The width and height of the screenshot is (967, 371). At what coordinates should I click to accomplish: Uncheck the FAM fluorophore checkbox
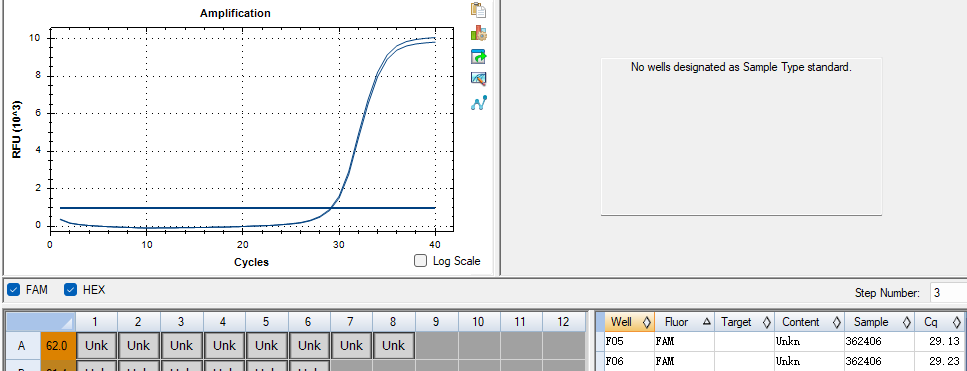click(14, 290)
